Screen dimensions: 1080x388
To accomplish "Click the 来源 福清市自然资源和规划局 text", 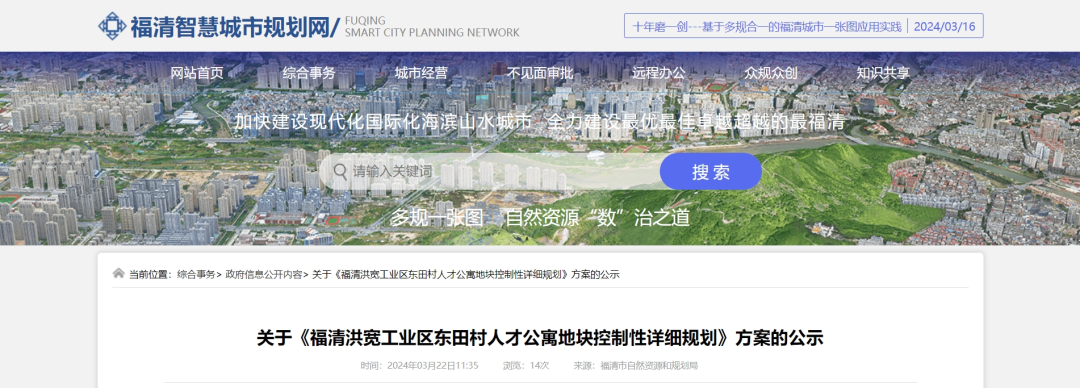I will (x=636, y=365).
